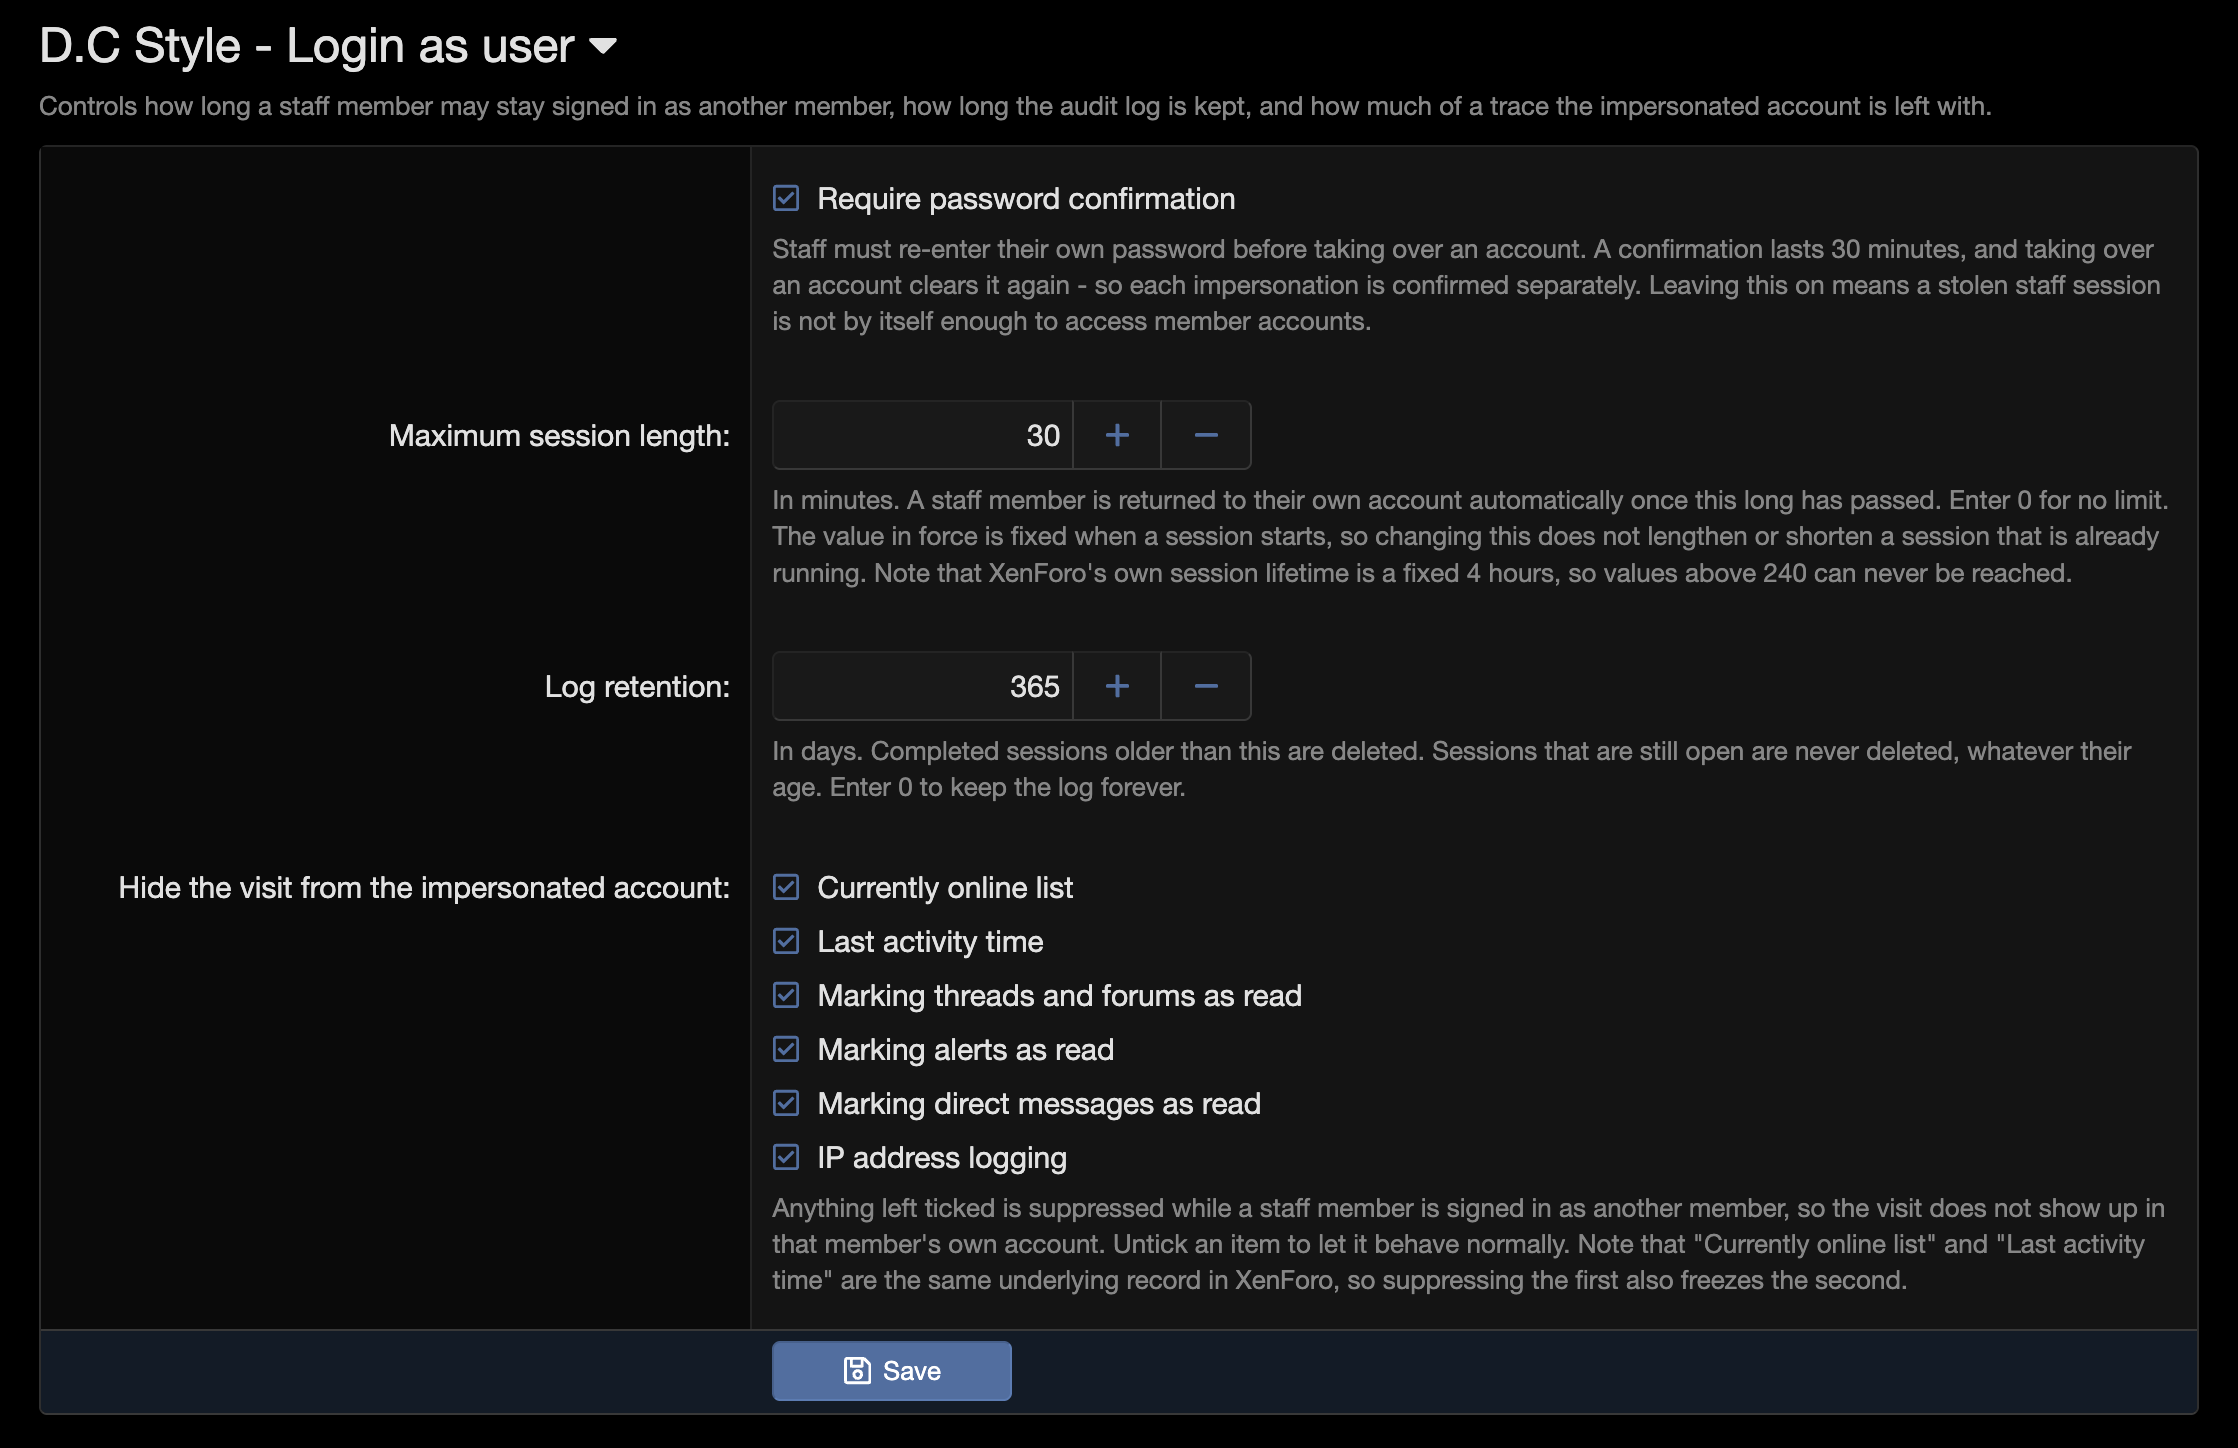This screenshot has height=1448, width=2238.
Task: Uncheck Last activity time option
Action: [x=786, y=941]
